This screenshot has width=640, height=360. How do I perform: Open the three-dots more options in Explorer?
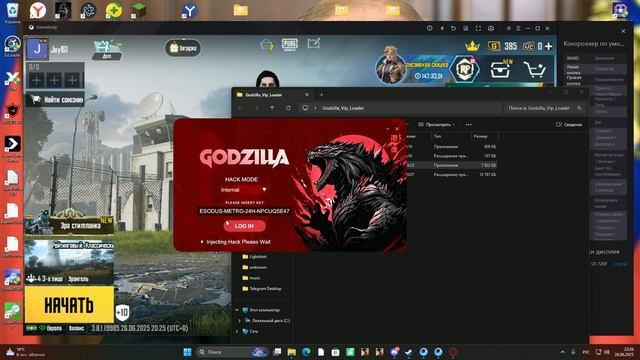469,124
